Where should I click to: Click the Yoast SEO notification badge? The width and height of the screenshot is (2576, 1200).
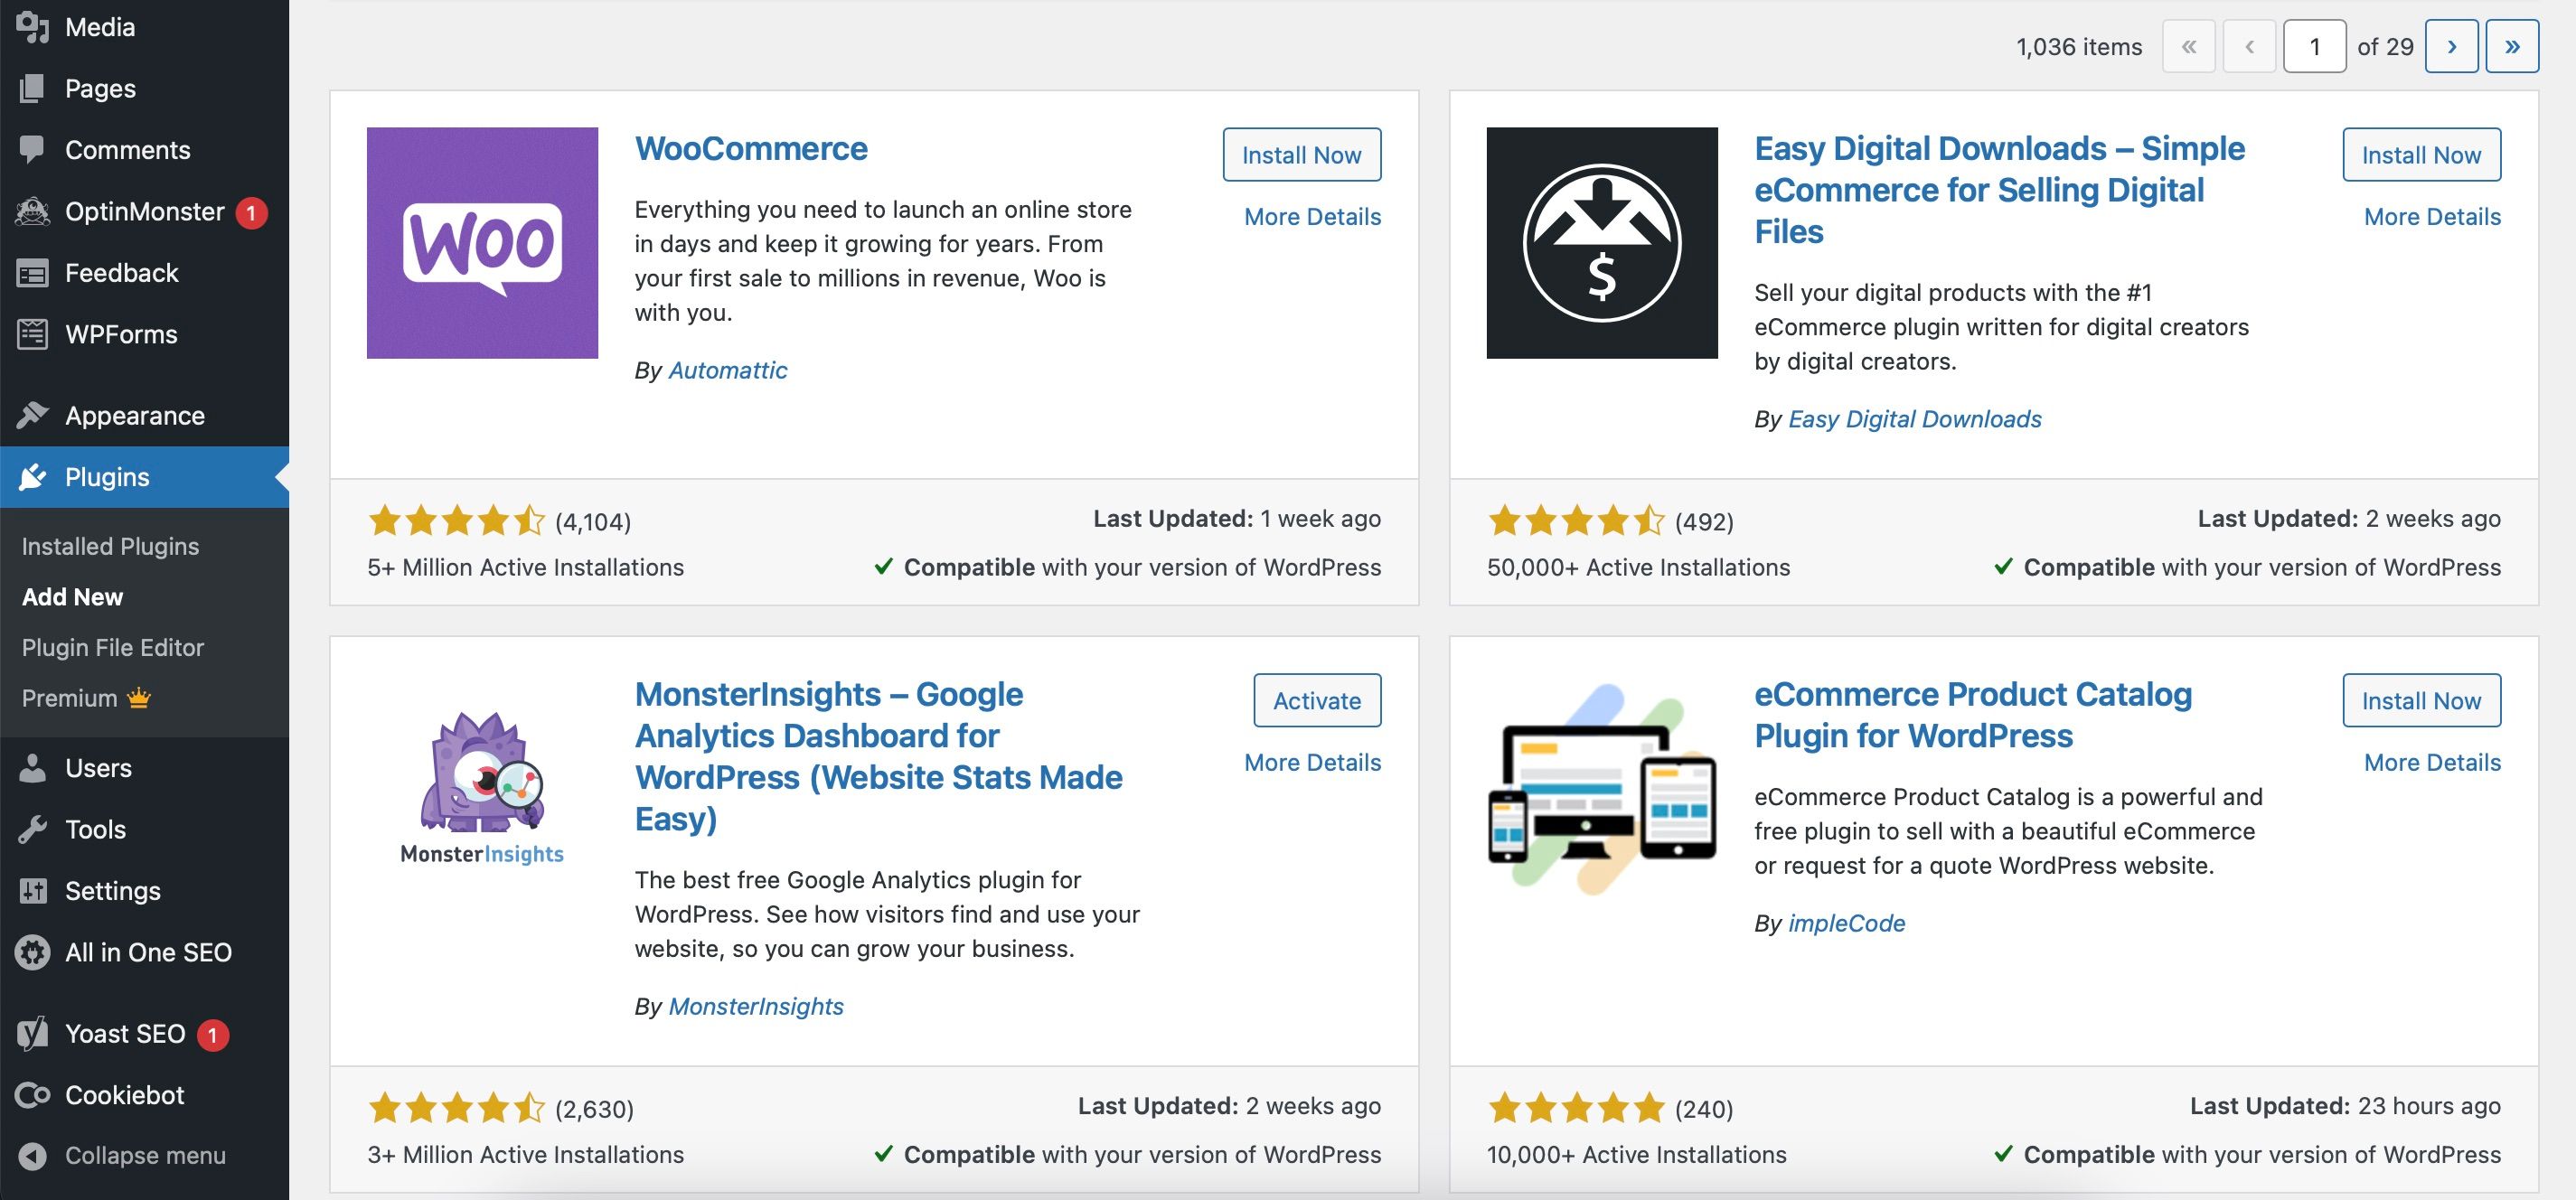pos(212,1035)
